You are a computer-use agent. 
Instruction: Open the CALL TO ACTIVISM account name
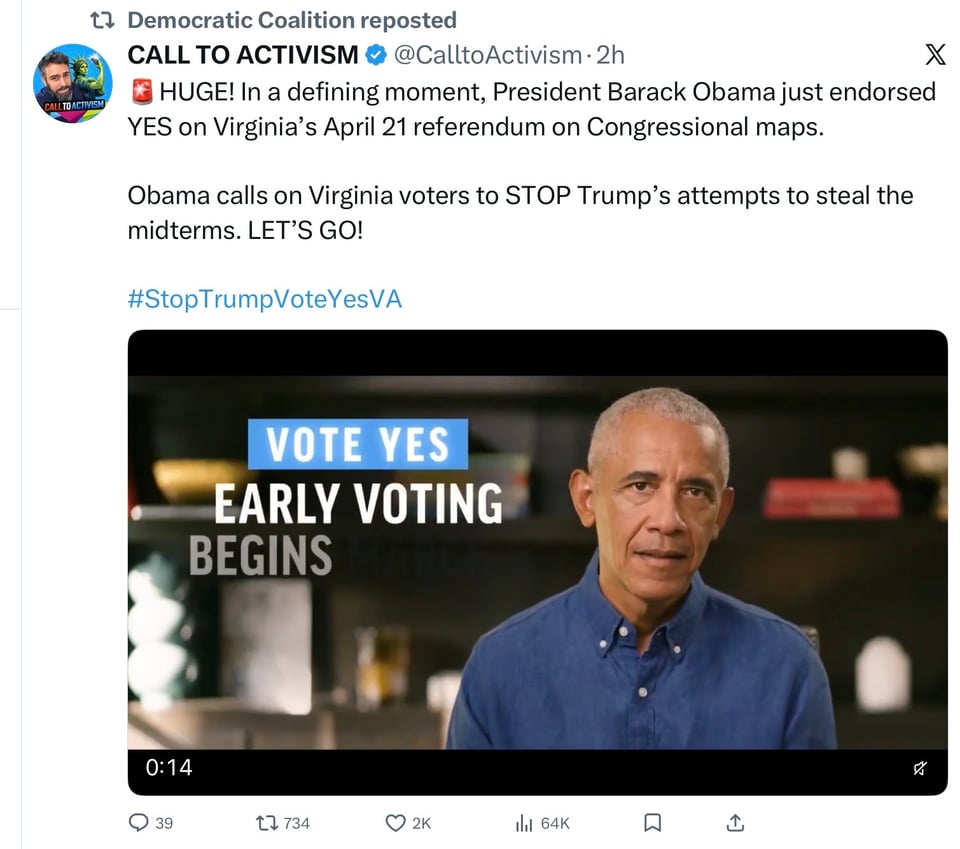coord(242,55)
